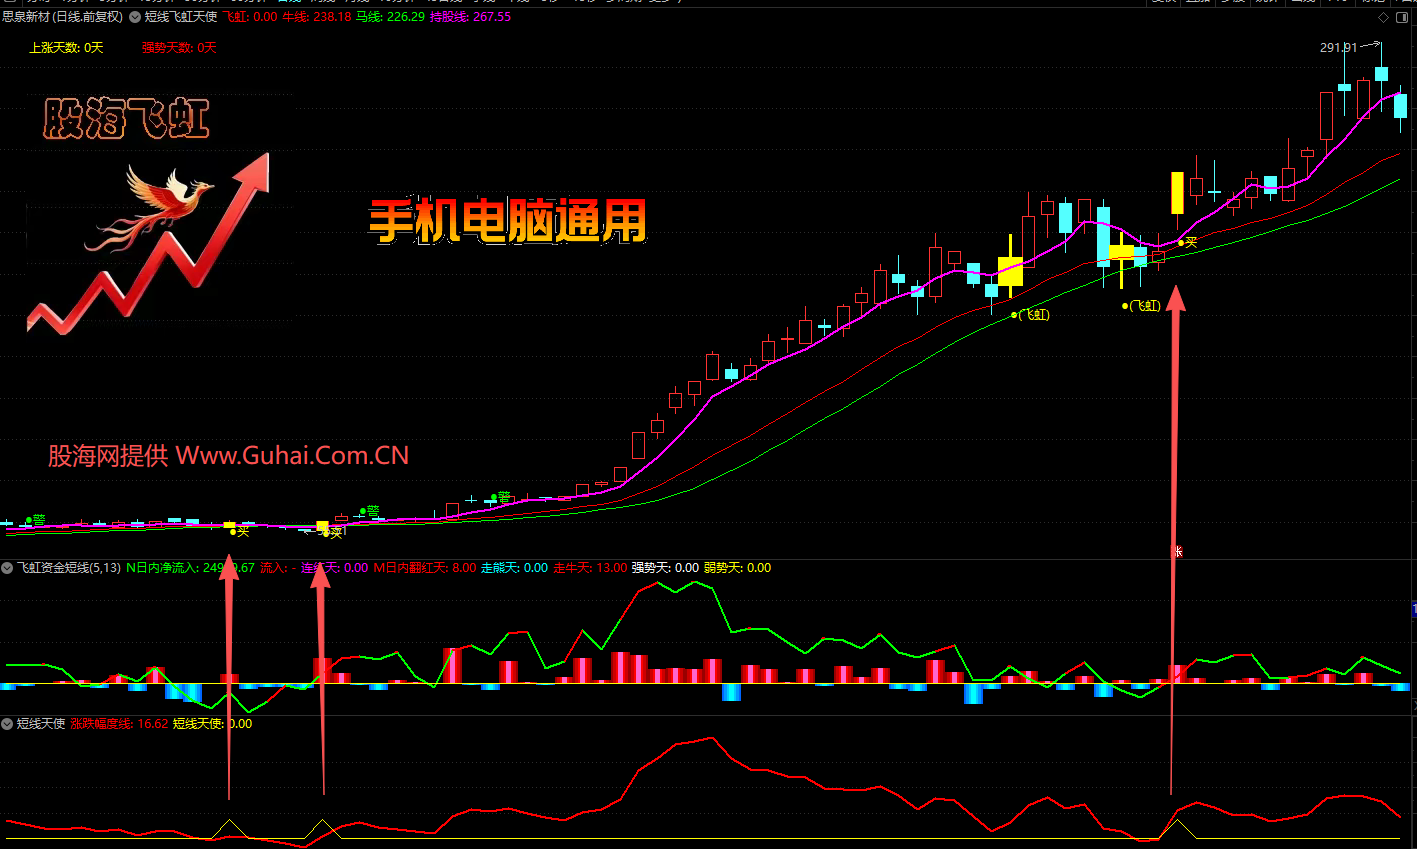Click the 马线: 226.29 green legend label
This screenshot has width=1417, height=849.
390,17
